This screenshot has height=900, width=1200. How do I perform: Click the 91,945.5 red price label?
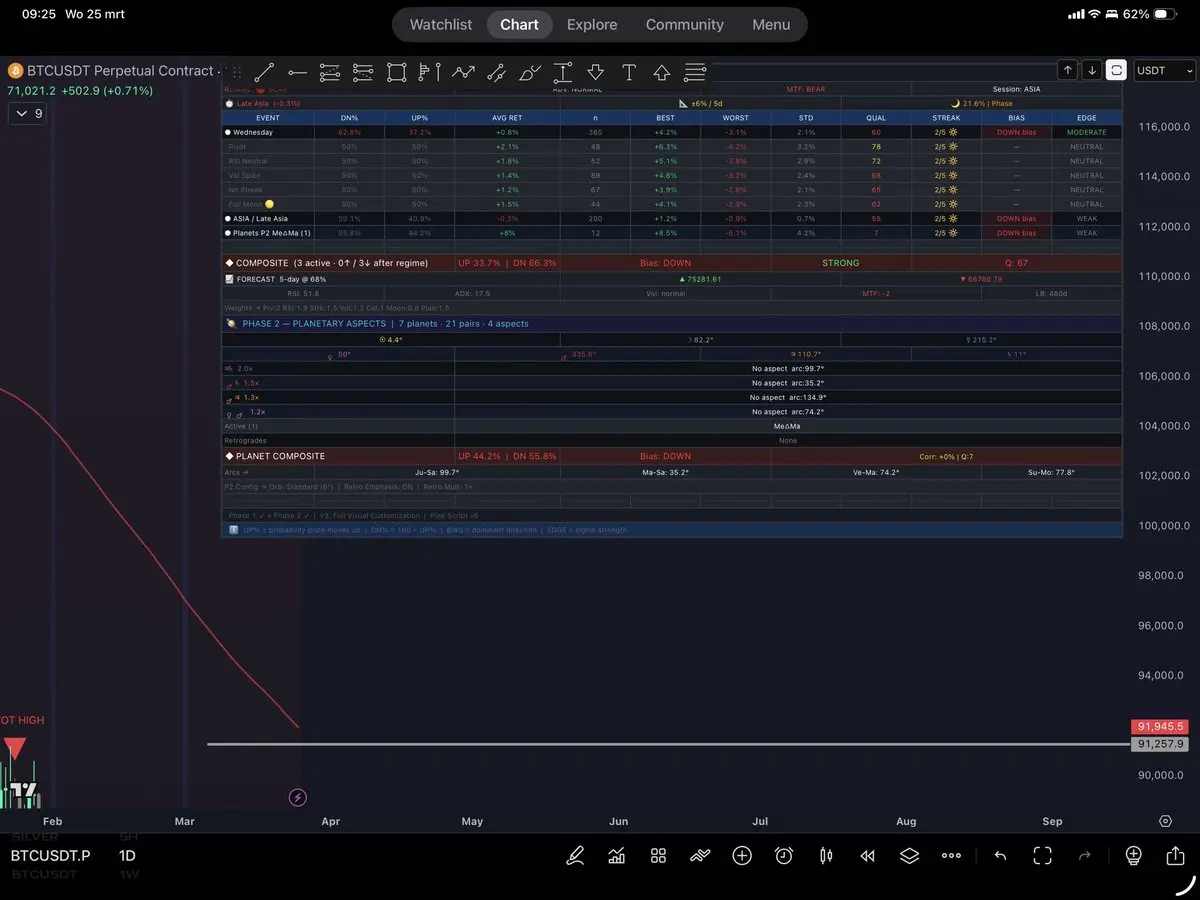click(x=1159, y=727)
